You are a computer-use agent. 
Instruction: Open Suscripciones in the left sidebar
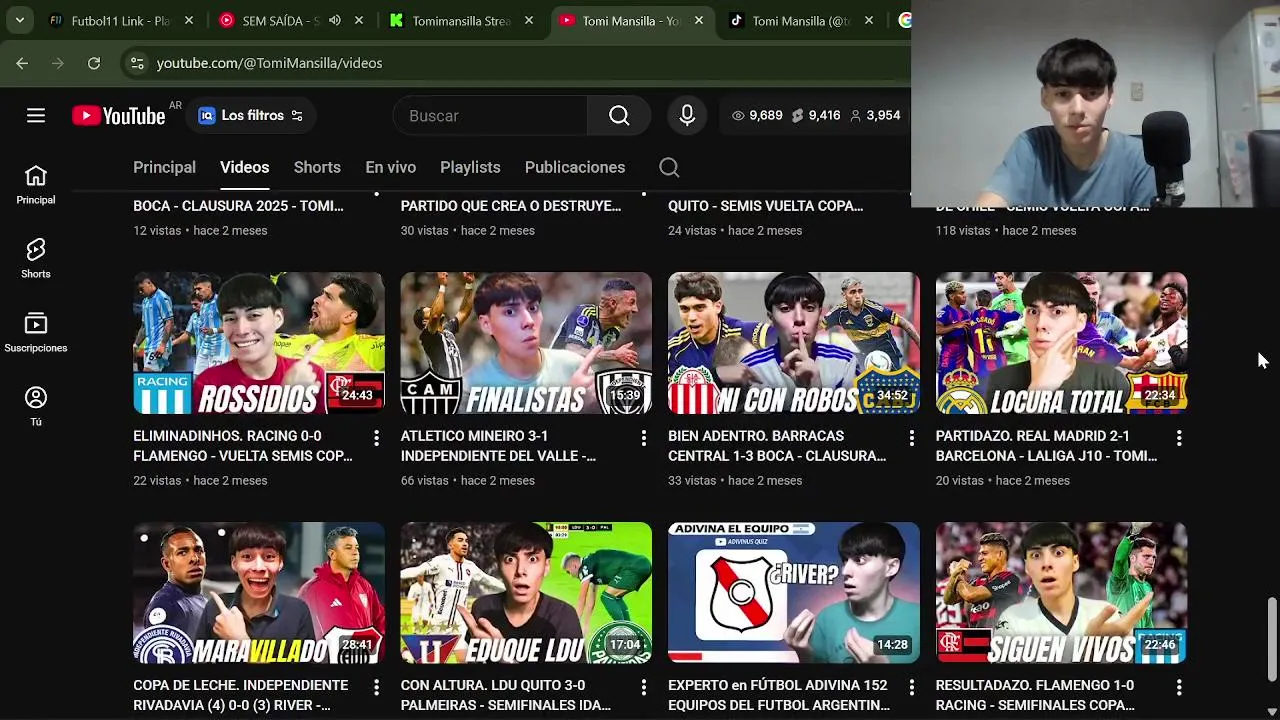(36, 333)
